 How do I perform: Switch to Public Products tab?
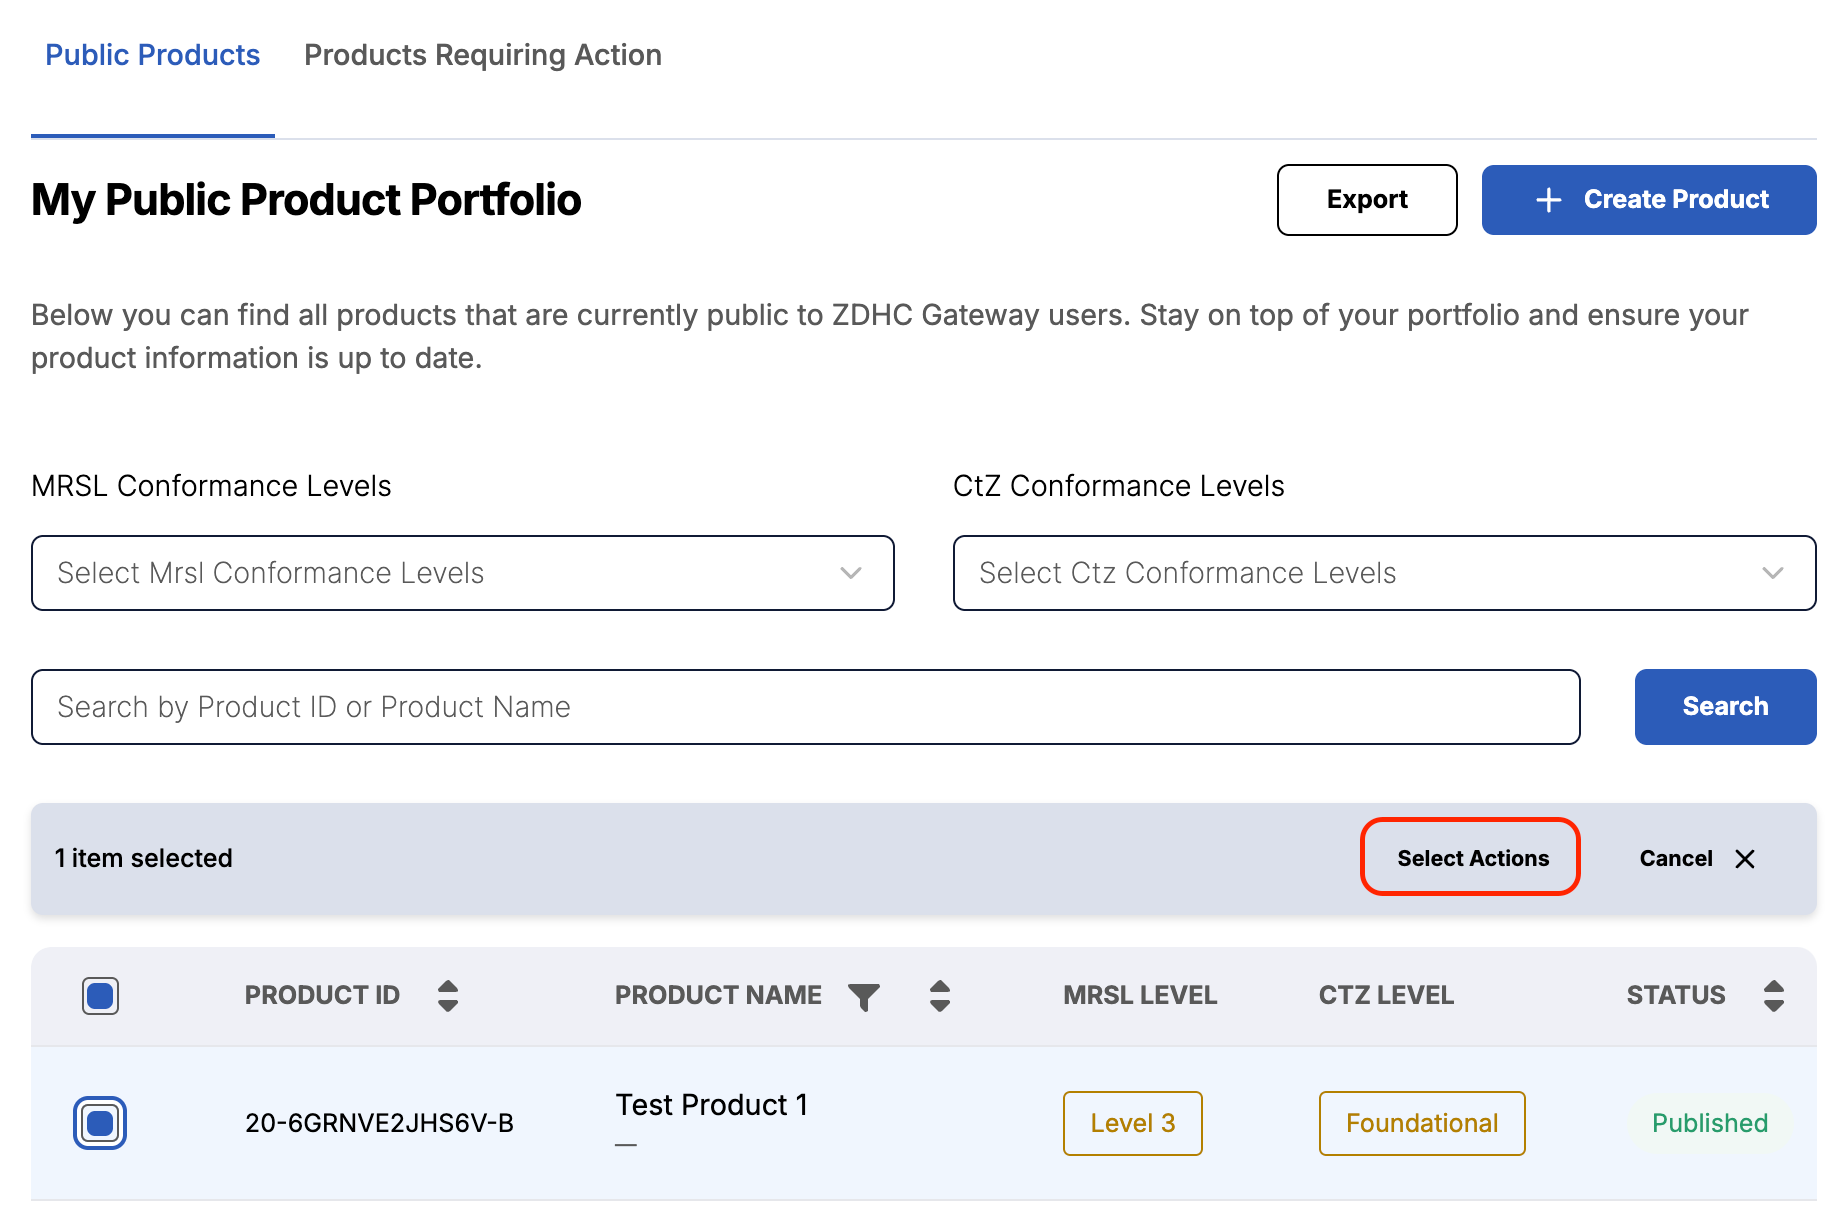tap(153, 55)
